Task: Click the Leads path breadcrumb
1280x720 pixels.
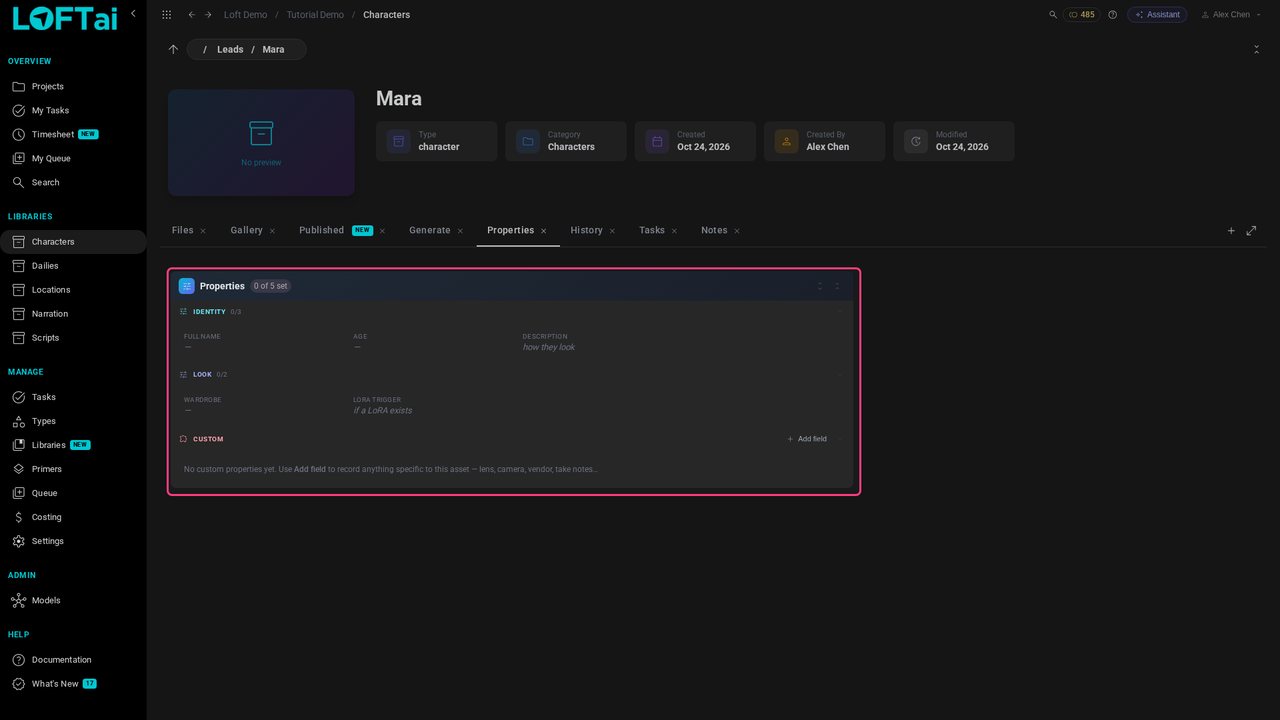Action: (230, 49)
